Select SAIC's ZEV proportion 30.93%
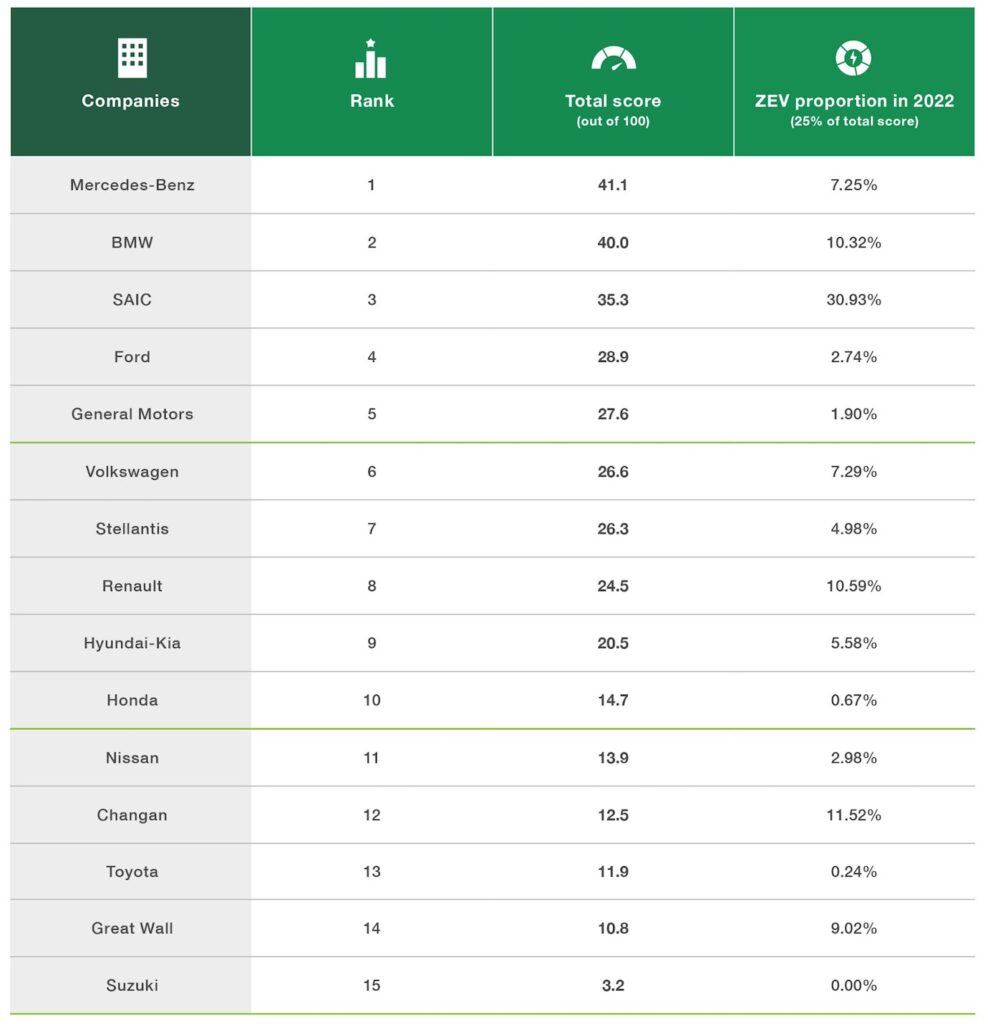Viewport: 988px width, 1024px height. [x=854, y=300]
